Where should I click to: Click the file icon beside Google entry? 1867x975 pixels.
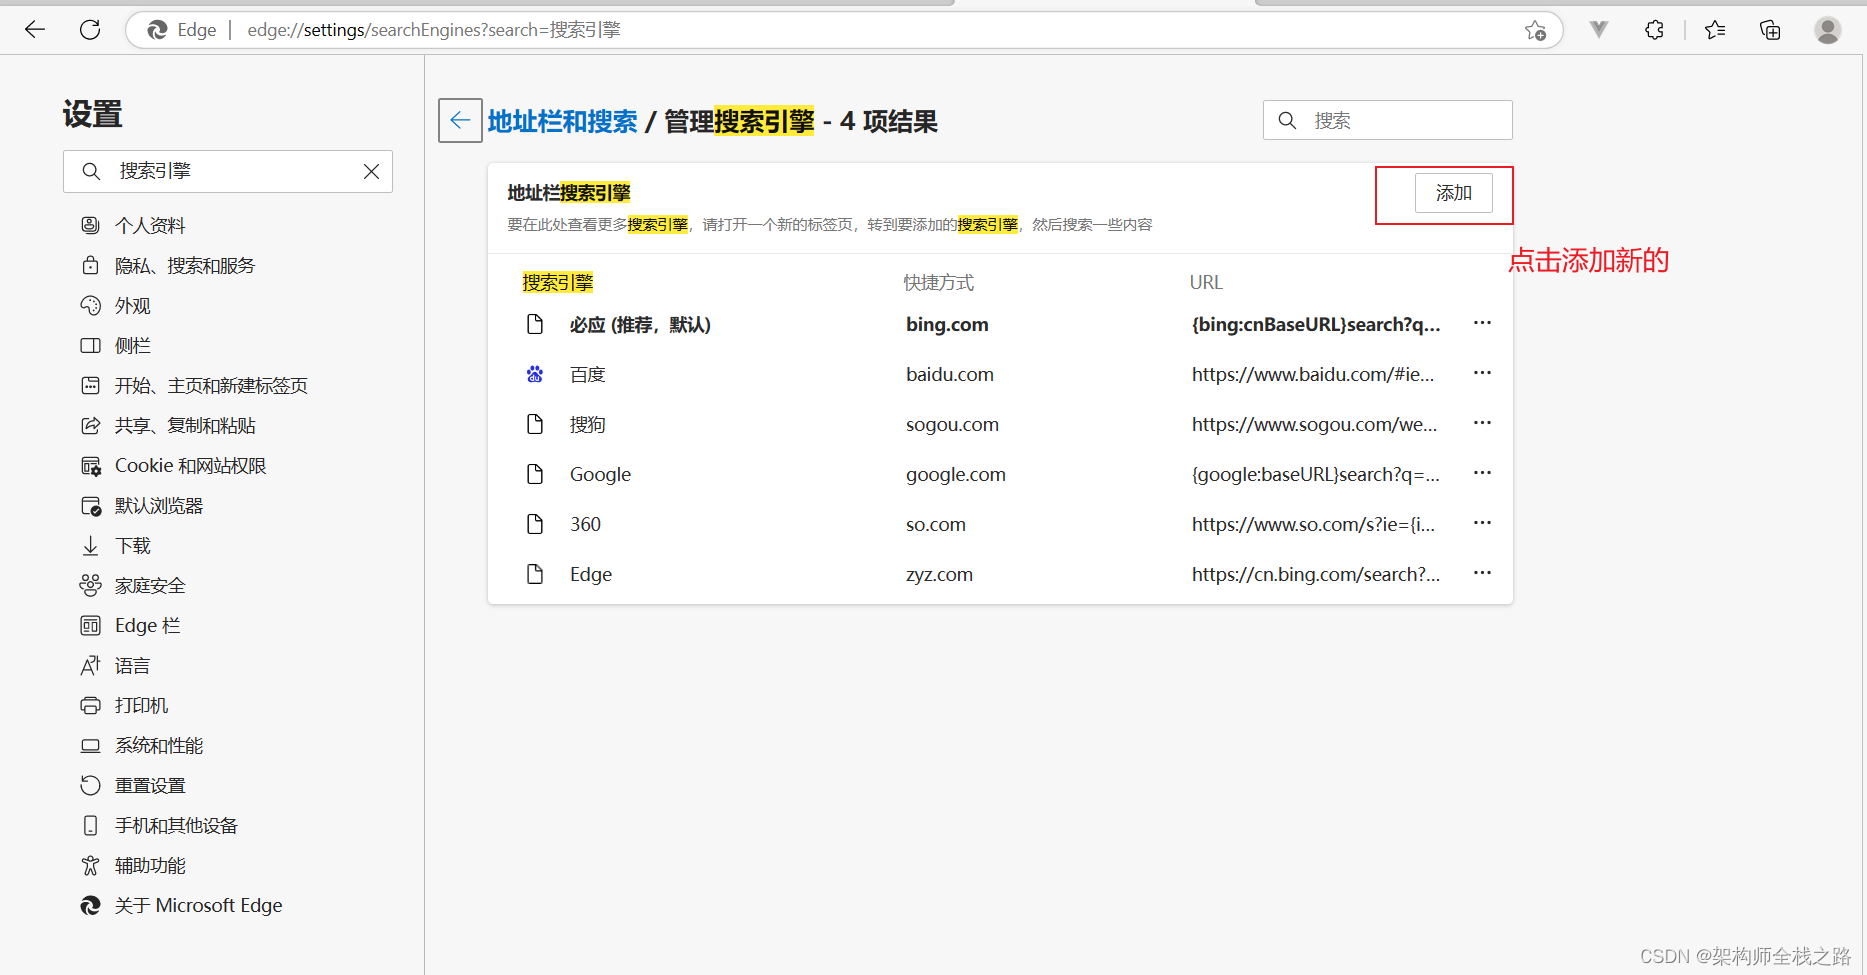pos(535,474)
